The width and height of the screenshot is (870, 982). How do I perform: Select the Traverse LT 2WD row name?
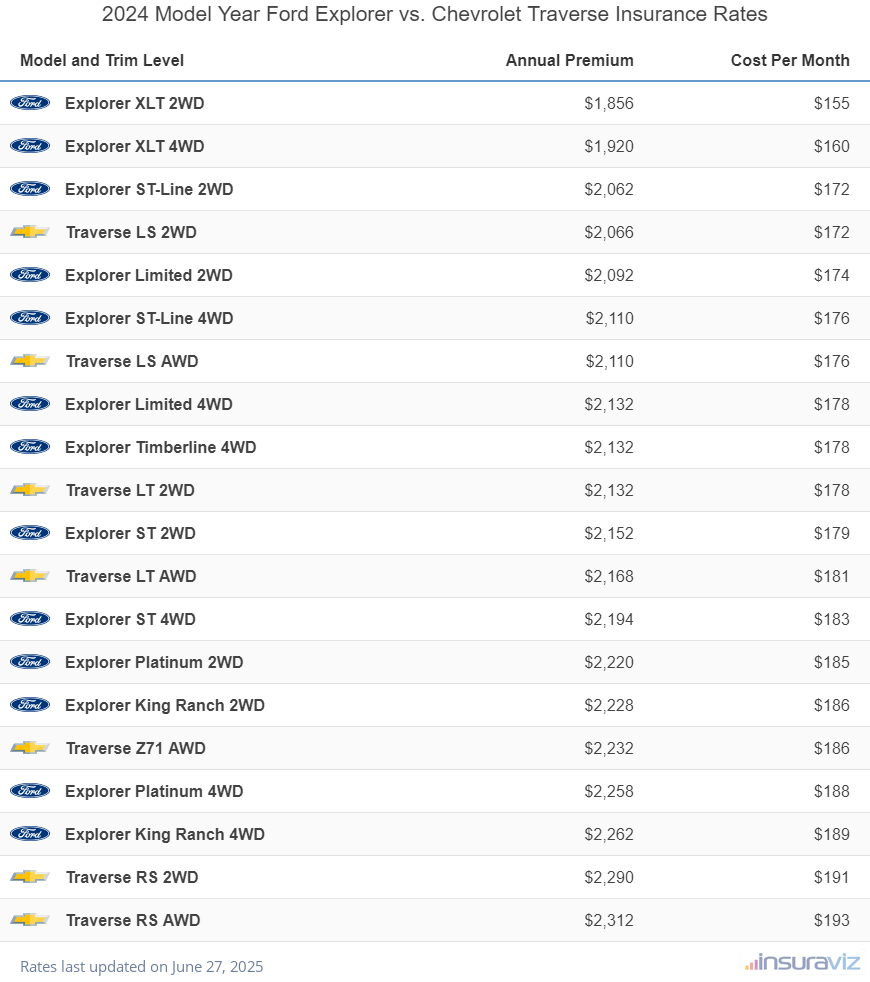130,490
